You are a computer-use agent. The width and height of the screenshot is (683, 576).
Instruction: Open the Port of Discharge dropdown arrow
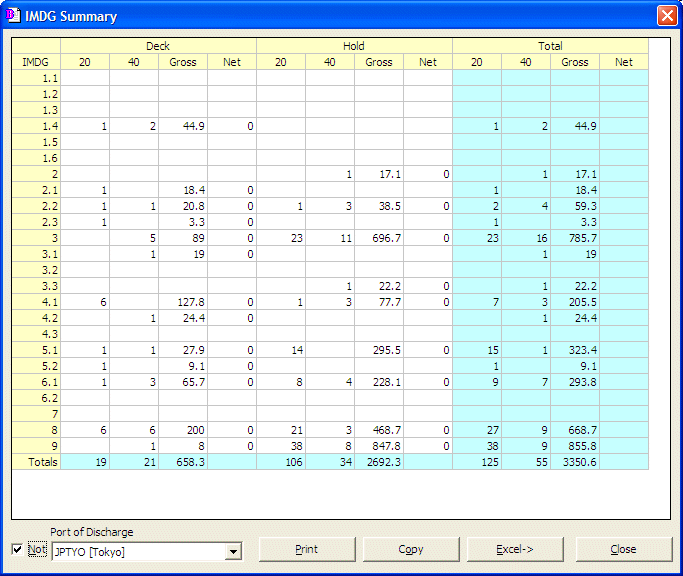(x=234, y=551)
